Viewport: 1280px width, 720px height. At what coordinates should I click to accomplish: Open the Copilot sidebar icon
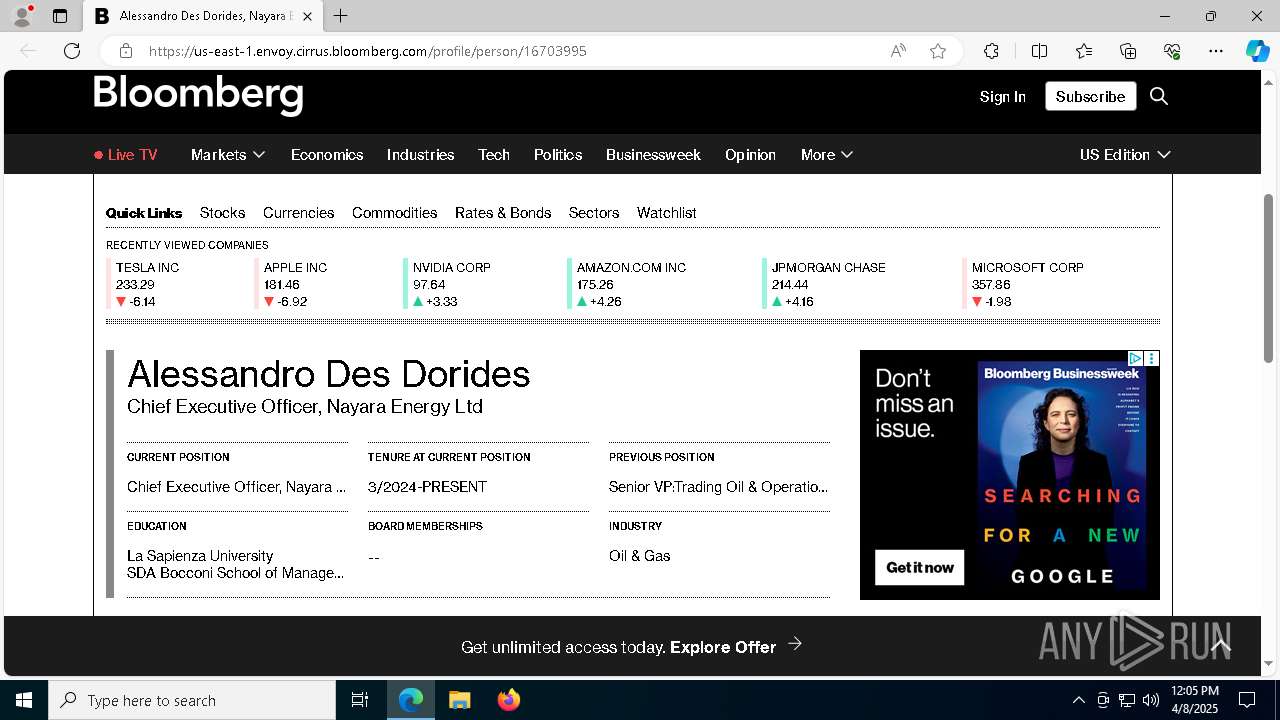pyautogui.click(x=1257, y=51)
